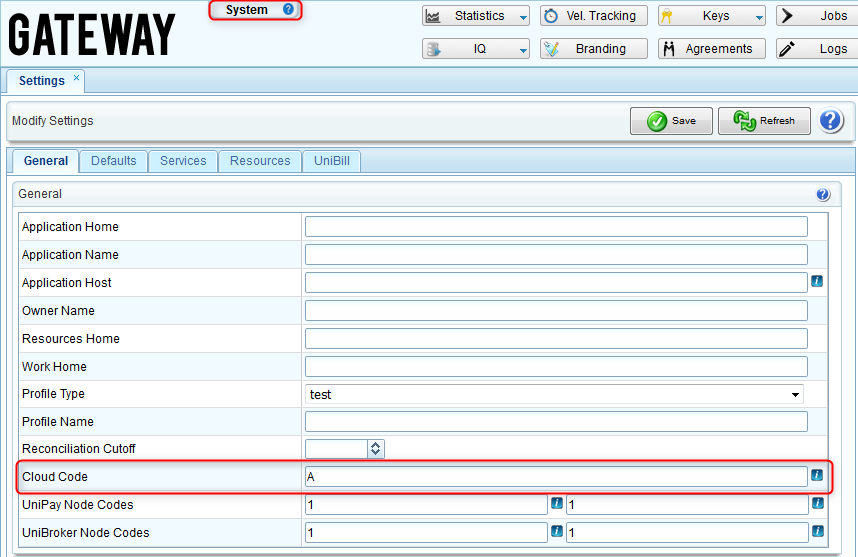Viewport: 858px width, 557px height.
Task: Open Jobs section
Action: coord(817,16)
